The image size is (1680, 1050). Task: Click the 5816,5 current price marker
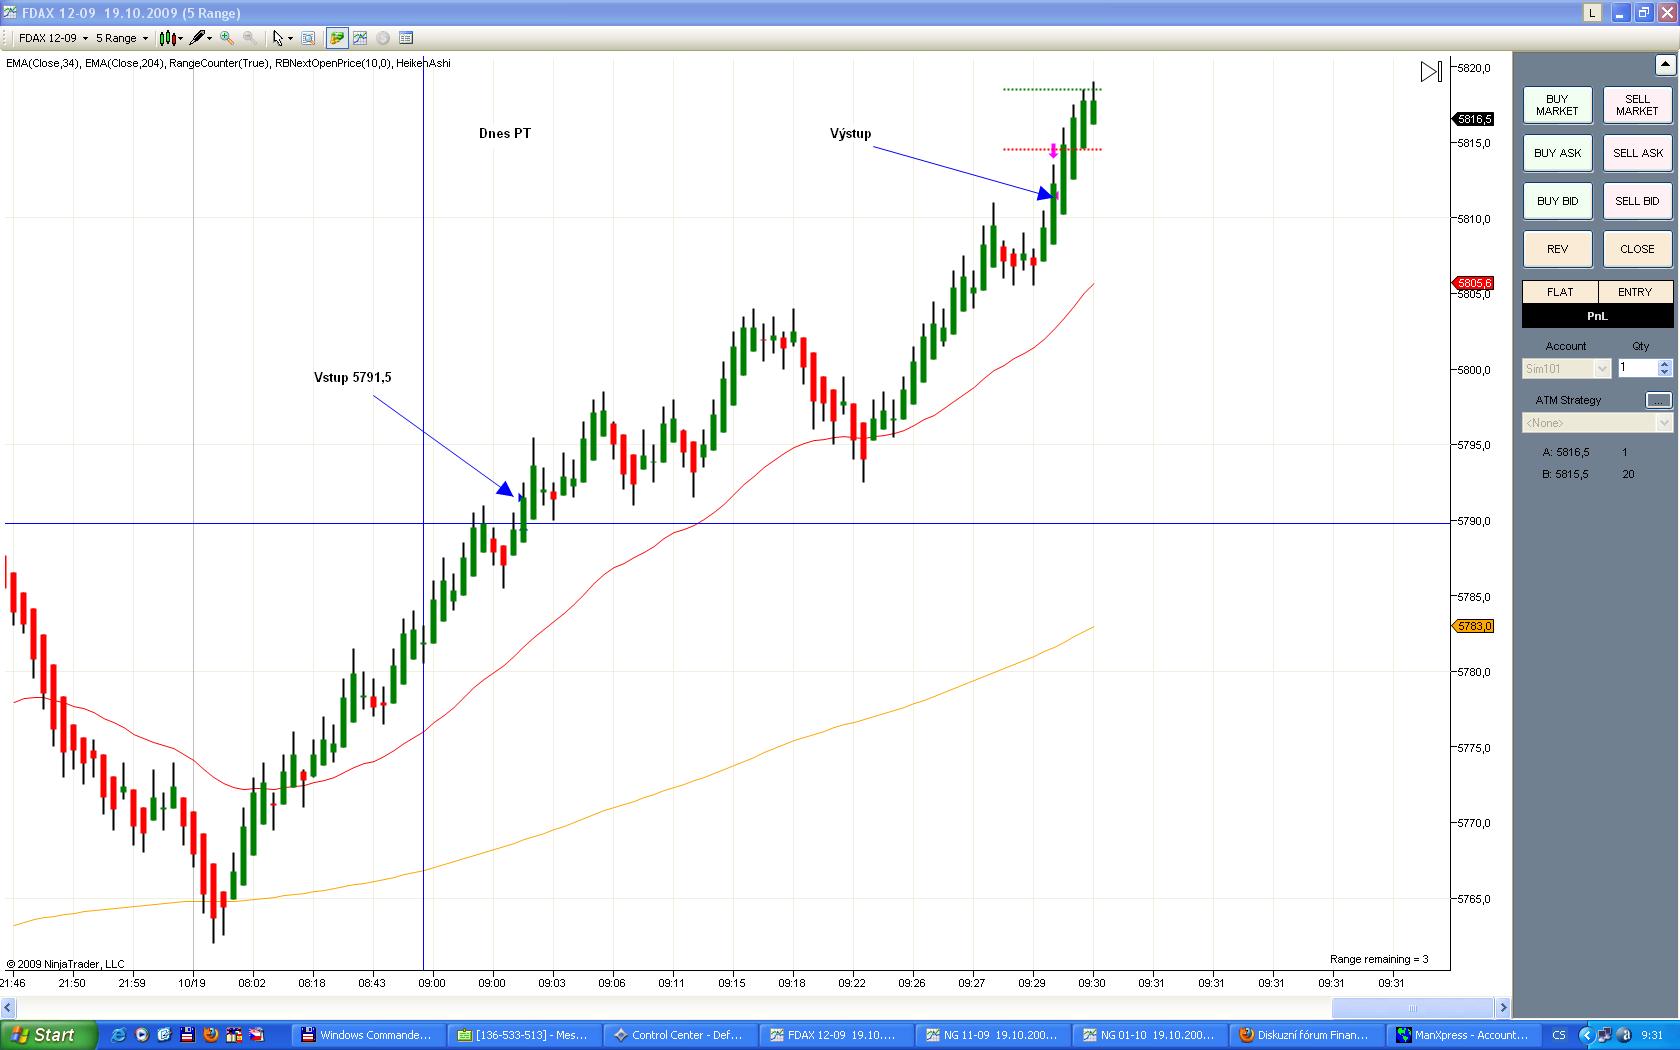click(1473, 119)
